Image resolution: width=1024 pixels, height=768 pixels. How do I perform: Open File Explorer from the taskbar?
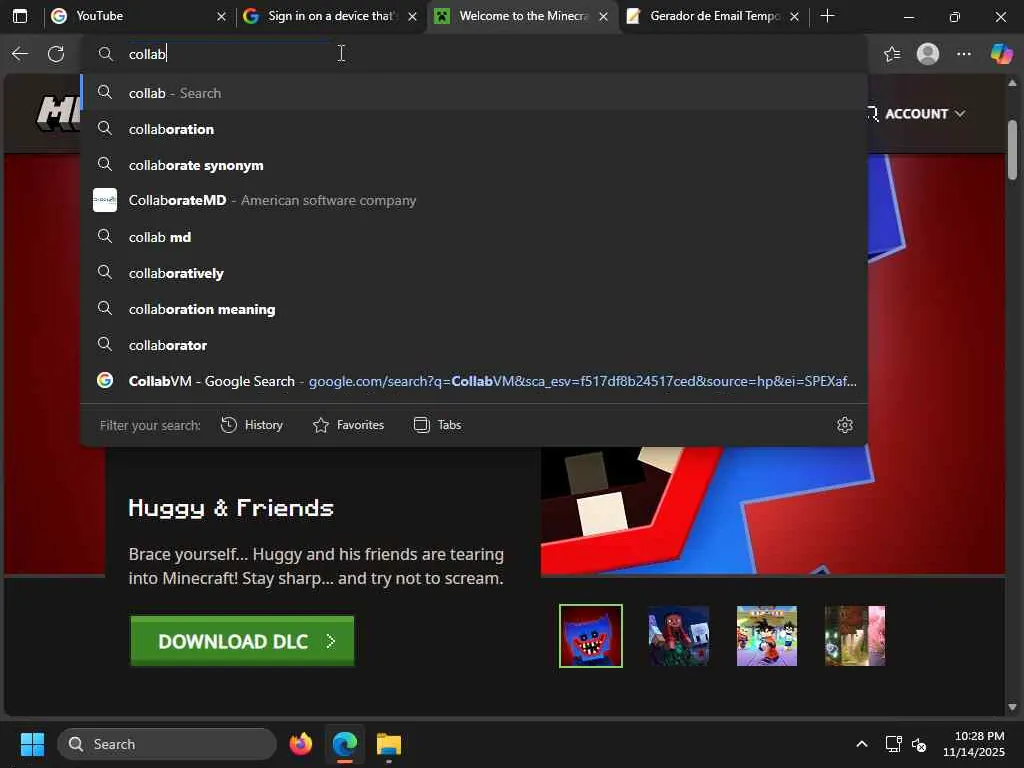[389, 744]
